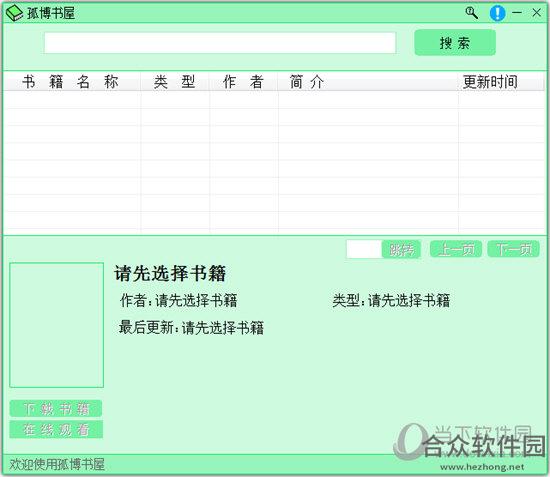Click the 跳转 jump button
Screen dimensions: 550x477
click(x=401, y=249)
